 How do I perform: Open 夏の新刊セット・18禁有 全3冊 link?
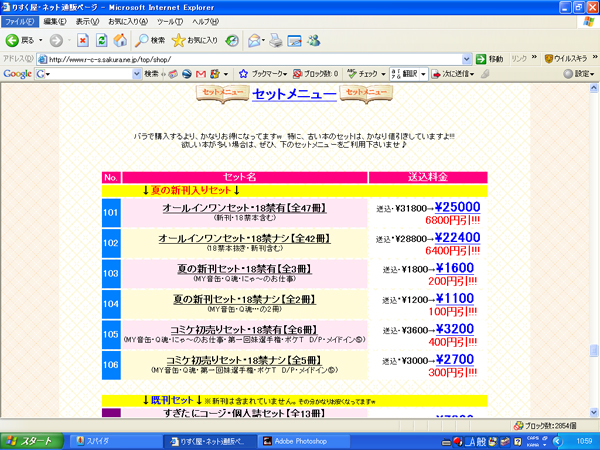tap(244, 269)
